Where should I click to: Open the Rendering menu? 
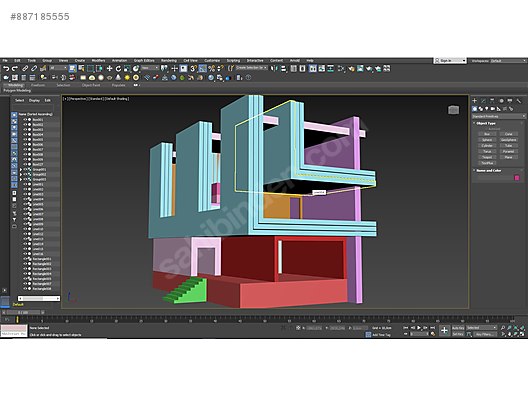point(169,61)
